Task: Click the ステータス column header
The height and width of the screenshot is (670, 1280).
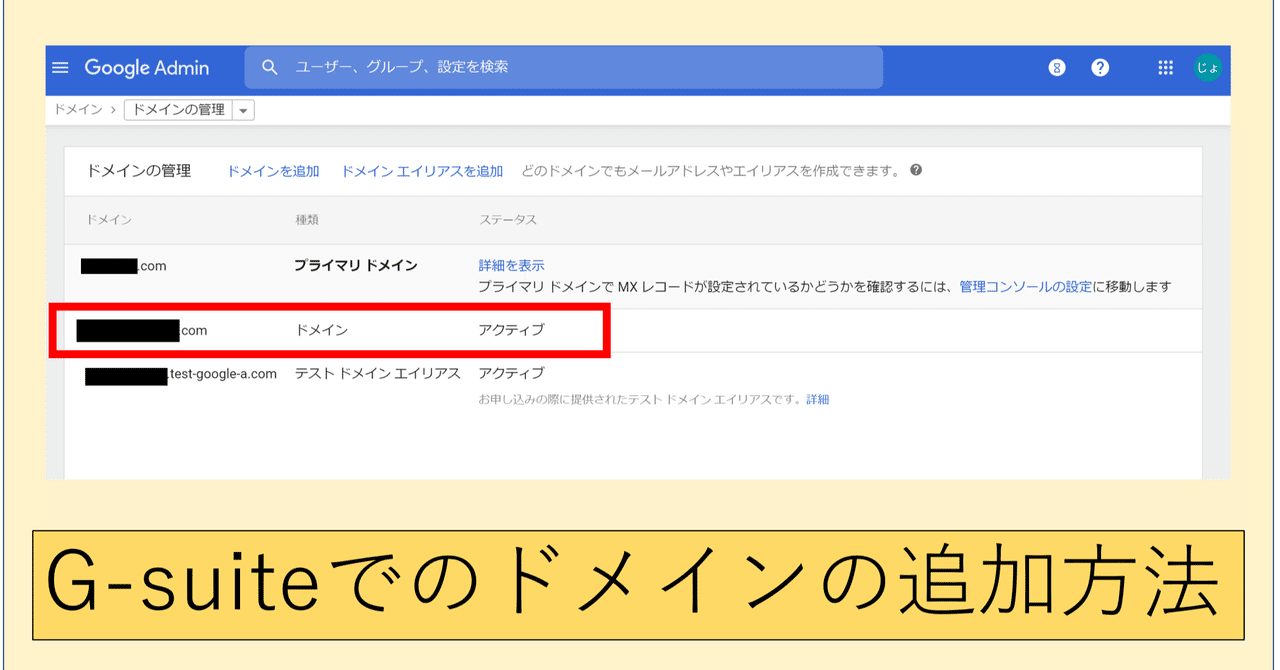Action: click(x=508, y=220)
